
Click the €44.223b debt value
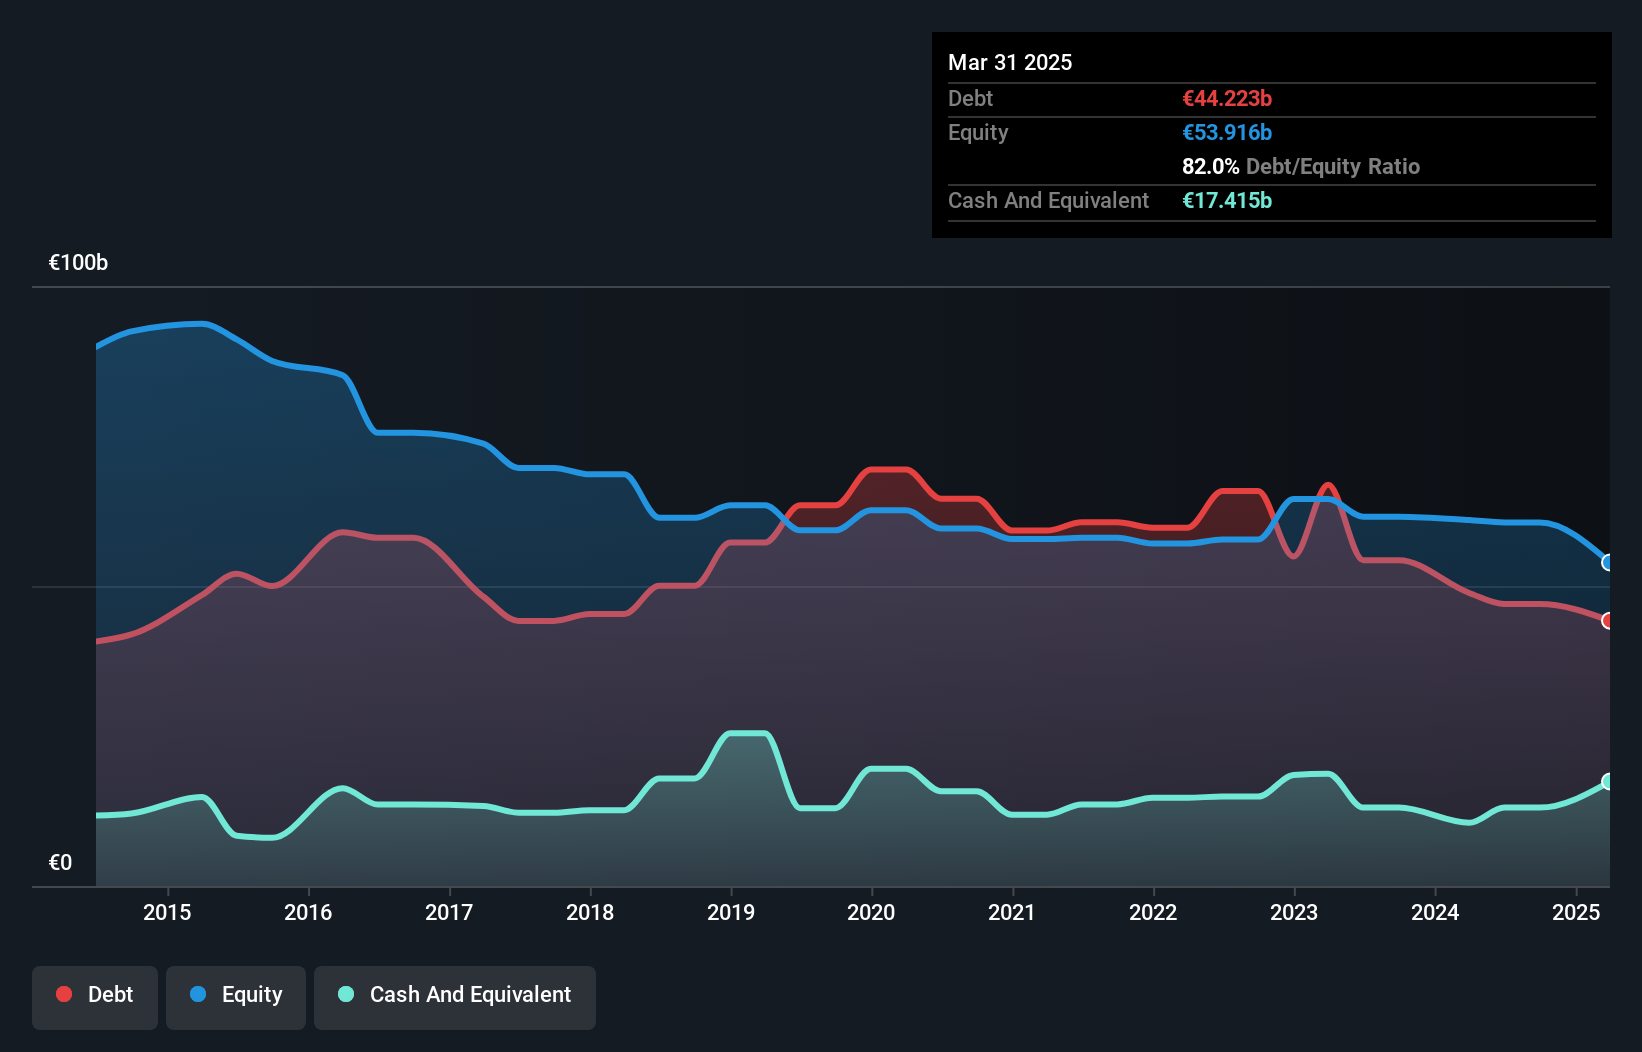[1227, 99]
